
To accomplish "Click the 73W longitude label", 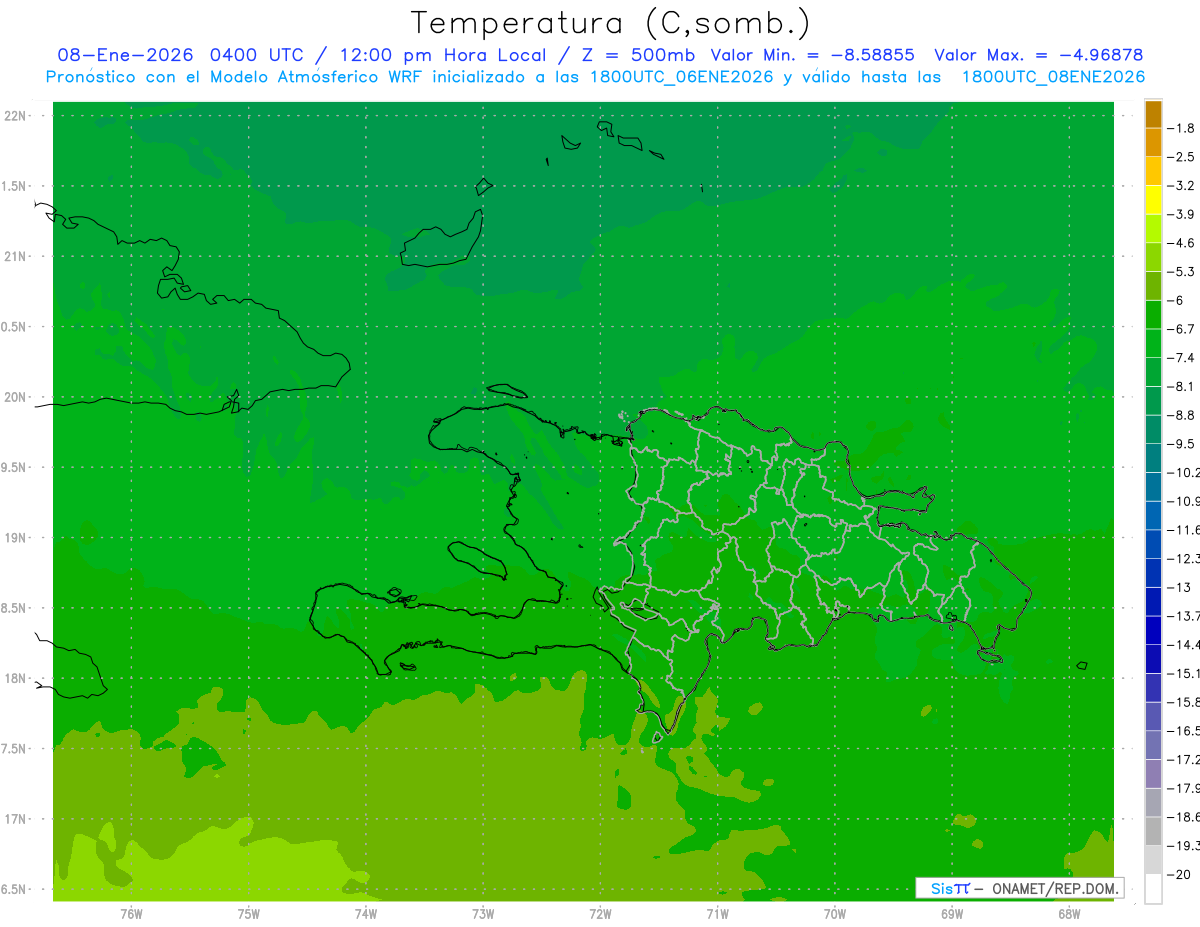I will 483,913.
